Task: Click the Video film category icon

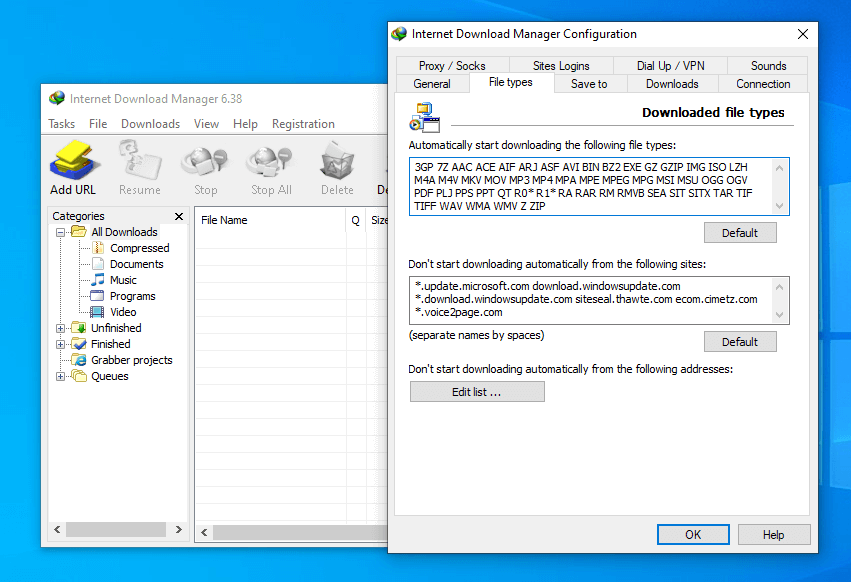Action: click(97, 312)
